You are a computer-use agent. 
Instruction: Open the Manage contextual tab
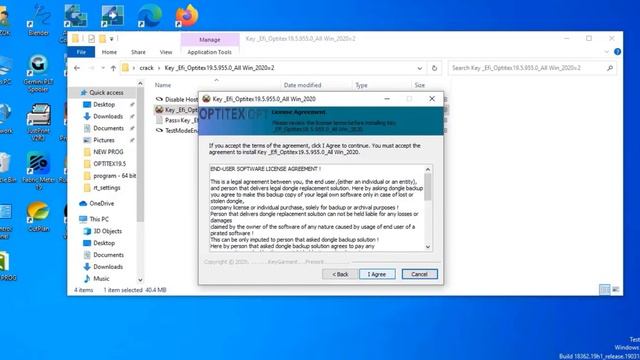(210, 40)
